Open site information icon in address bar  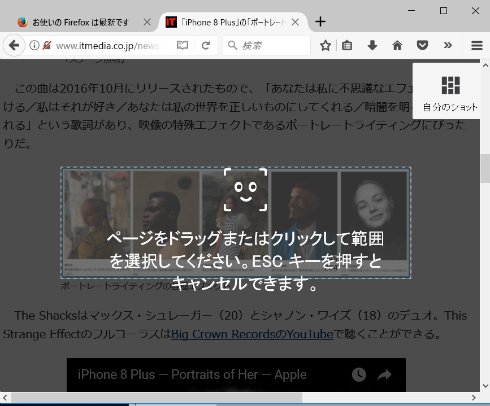pyautogui.click(x=34, y=45)
